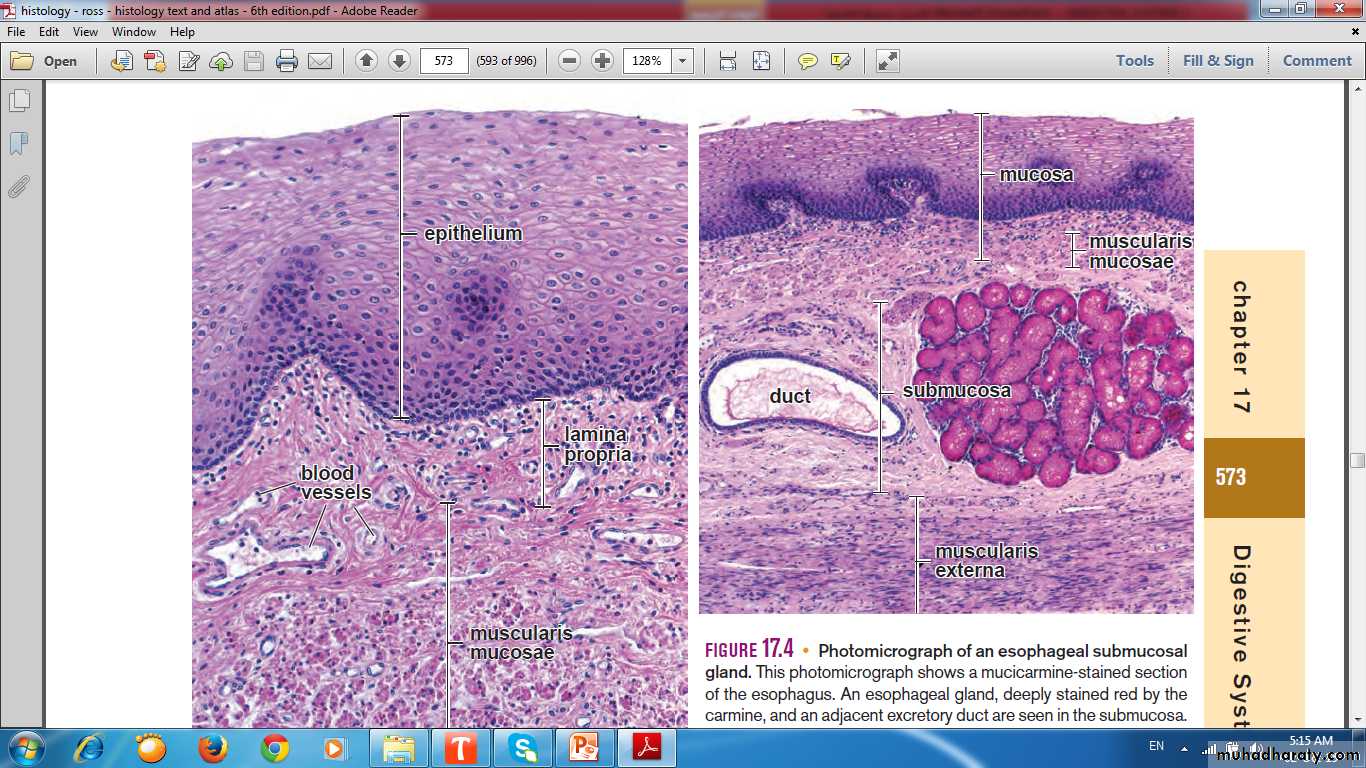Click the Open file button

45,61
